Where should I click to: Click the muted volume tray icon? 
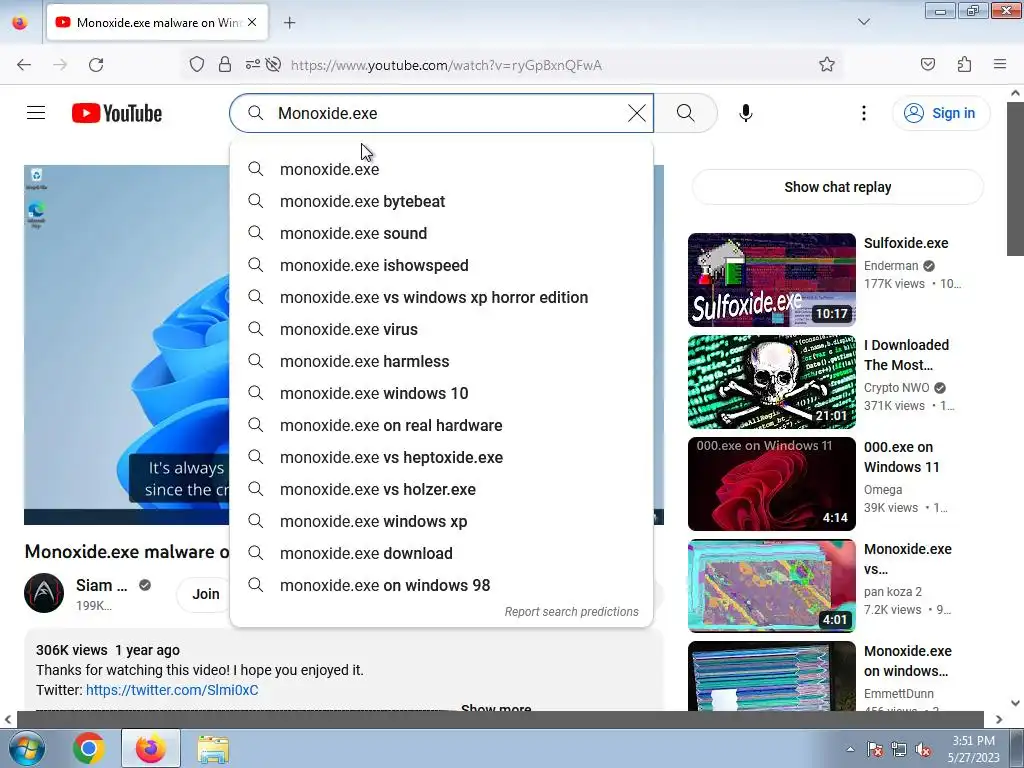click(x=923, y=749)
